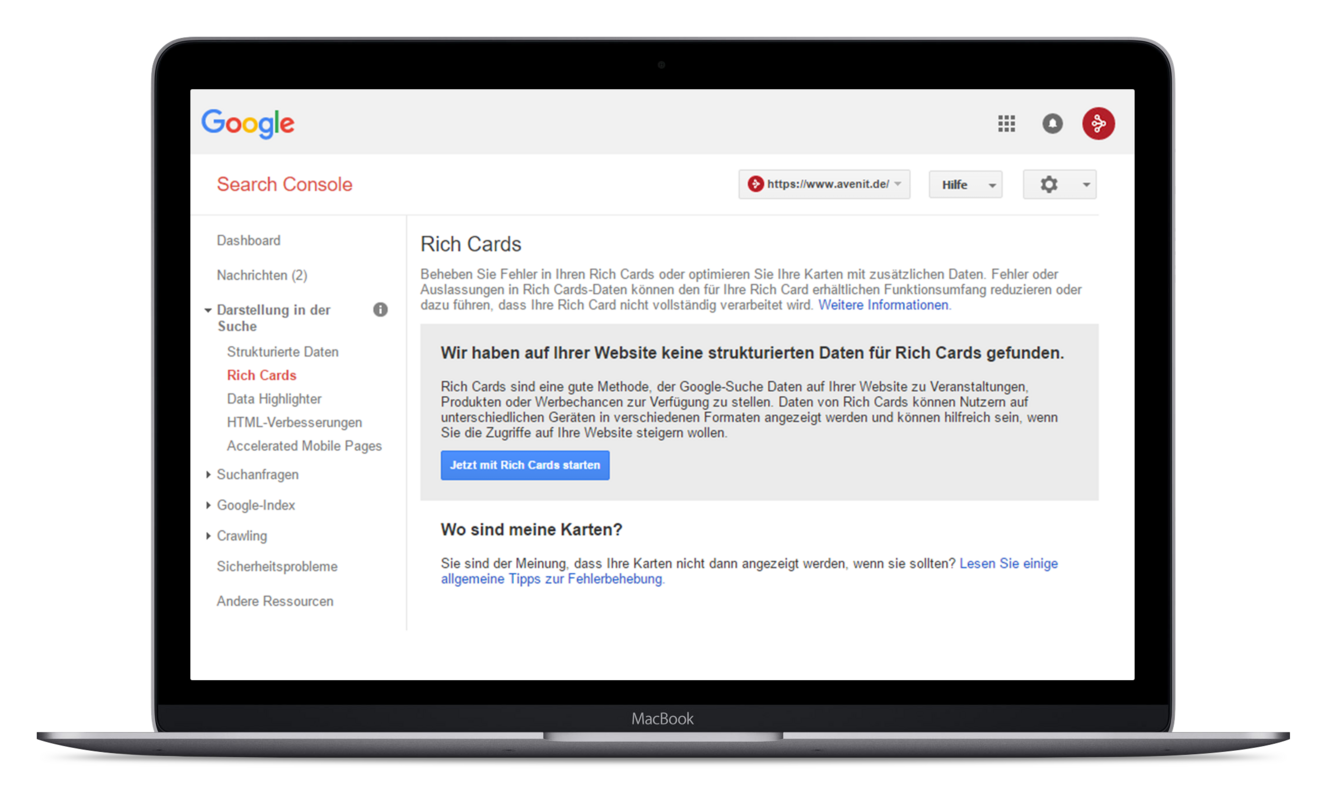The height and width of the screenshot is (798, 1332).
Task: Open Andere Ressourcen
Action: pos(275,601)
